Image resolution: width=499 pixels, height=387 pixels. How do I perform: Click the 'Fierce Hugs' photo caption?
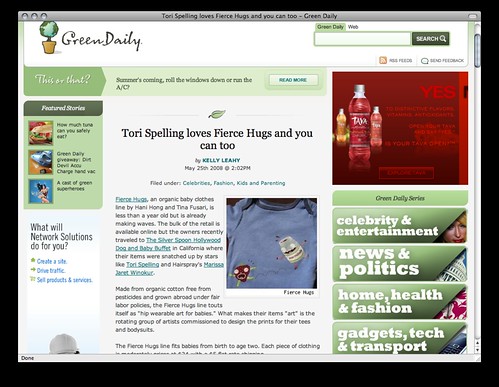[299, 292]
